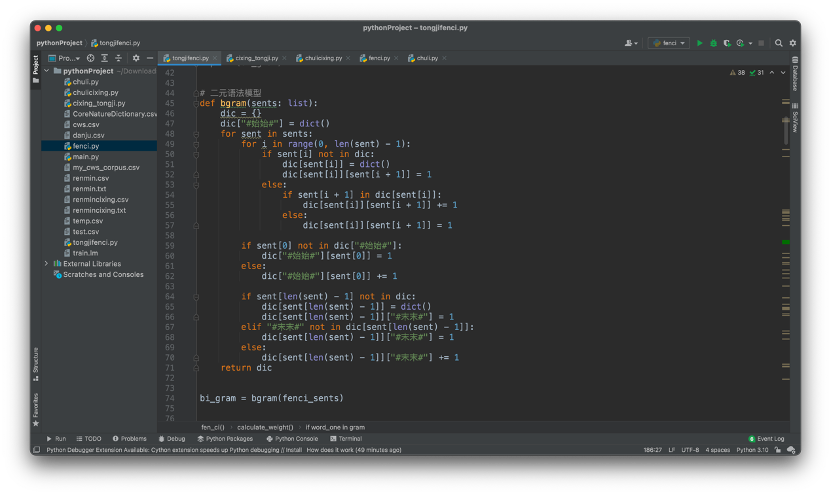Collapse the def bgram fold marker
Image resolution: width=832 pixels, height=496 pixels.
tap(196, 103)
